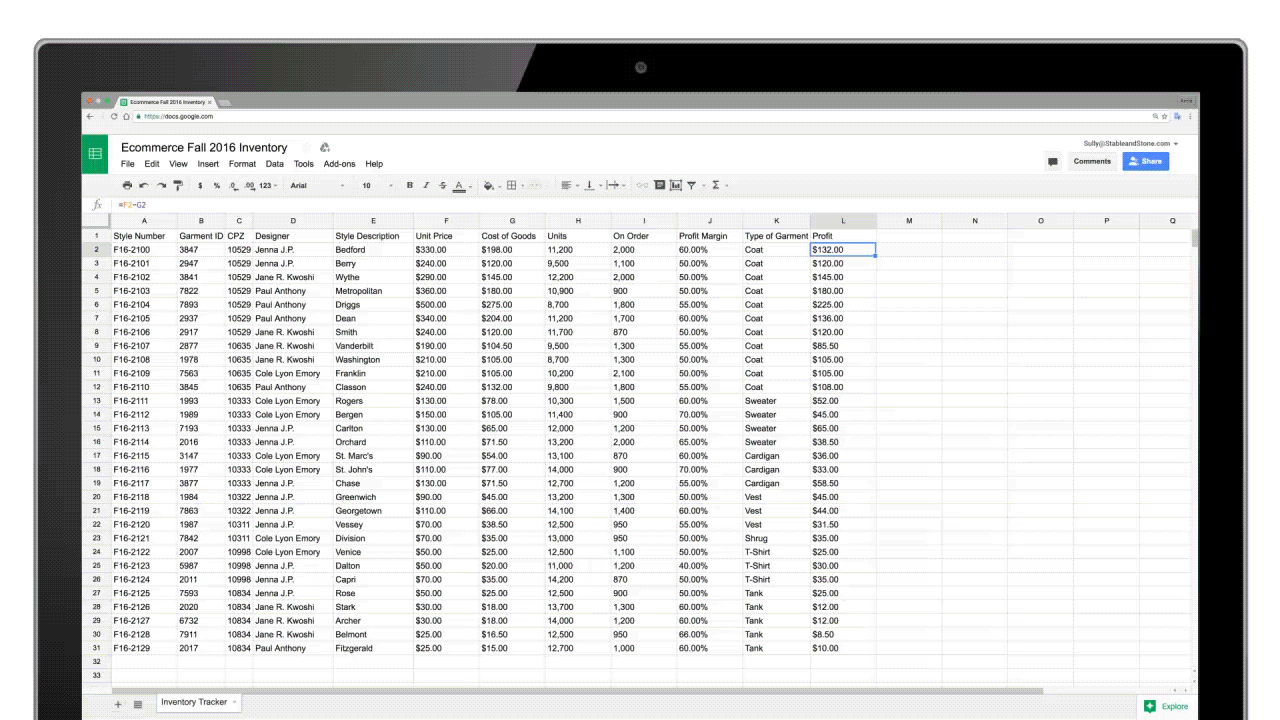Click the print icon in toolbar
1280x720 pixels.
click(127, 185)
